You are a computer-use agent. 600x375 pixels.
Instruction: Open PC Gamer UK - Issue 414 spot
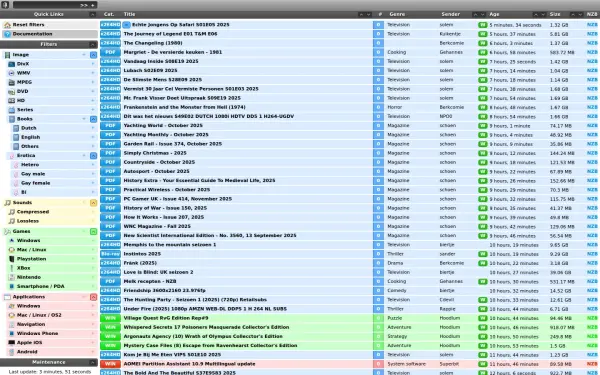[178, 199]
